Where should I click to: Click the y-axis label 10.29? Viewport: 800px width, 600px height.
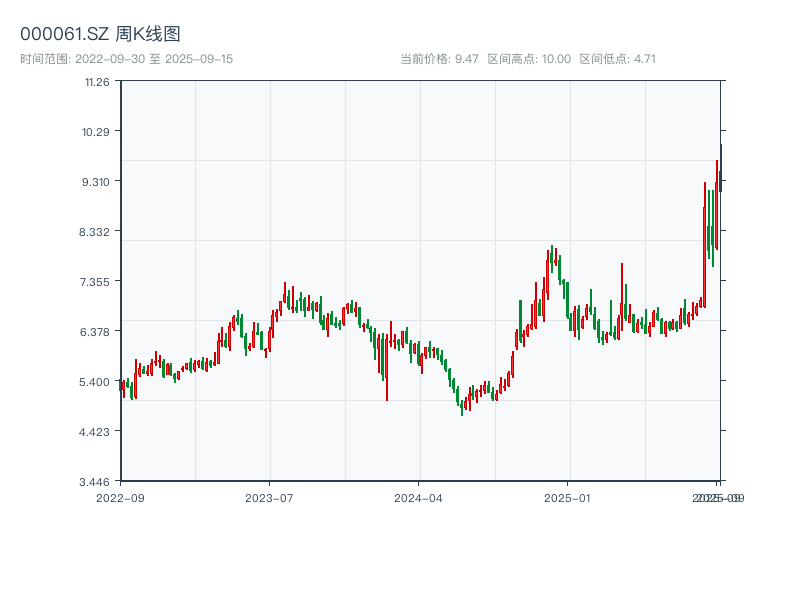point(96,132)
